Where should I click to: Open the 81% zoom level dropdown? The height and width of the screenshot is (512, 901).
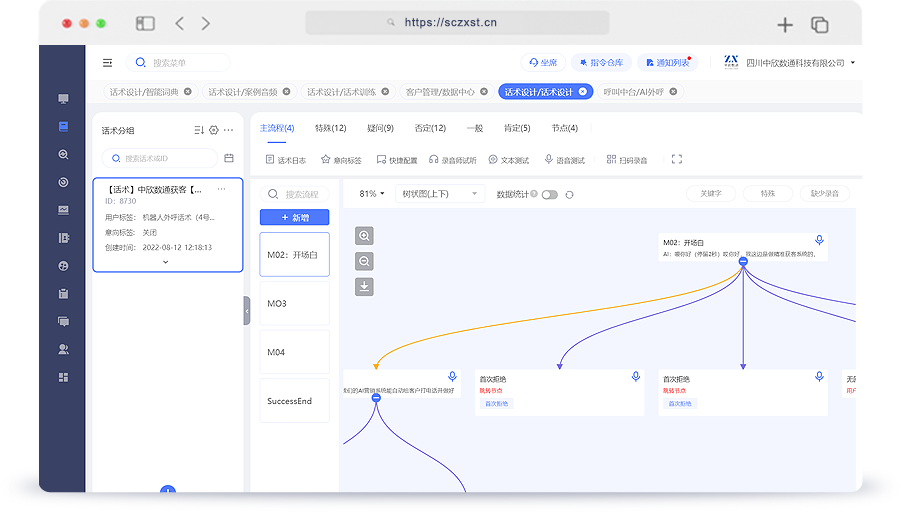tap(372, 194)
